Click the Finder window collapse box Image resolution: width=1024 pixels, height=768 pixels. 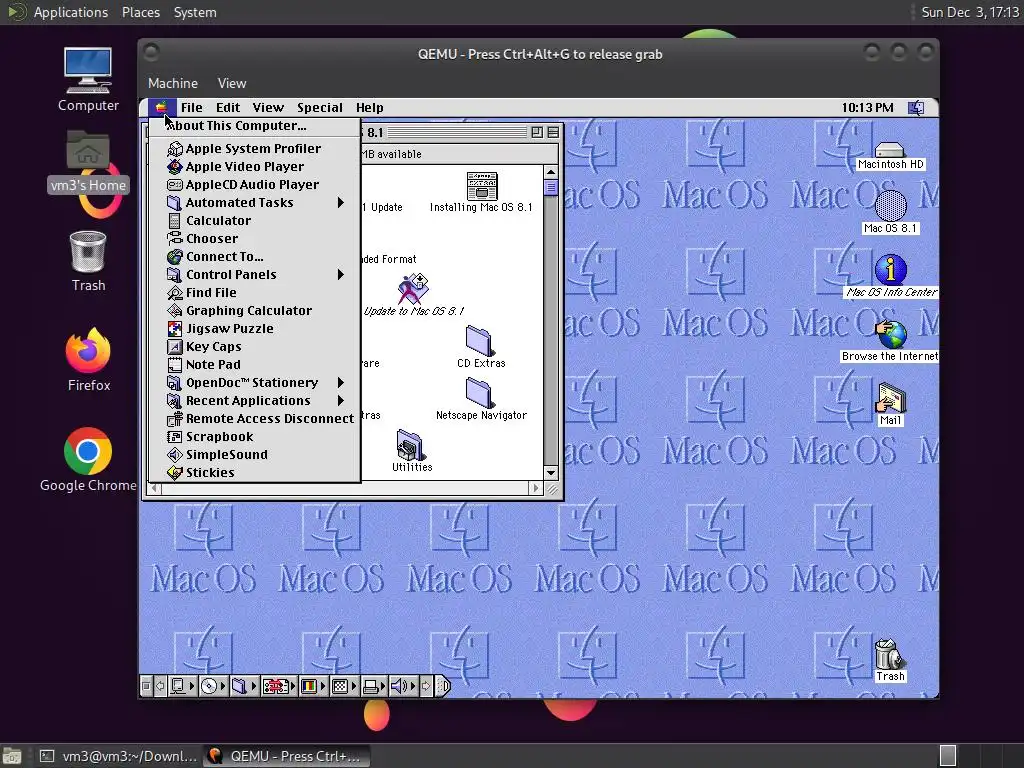[553, 132]
